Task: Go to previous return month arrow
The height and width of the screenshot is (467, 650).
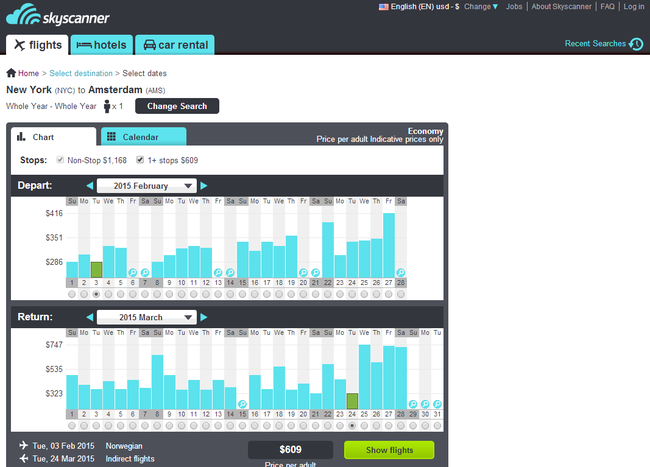Action: 89,317
